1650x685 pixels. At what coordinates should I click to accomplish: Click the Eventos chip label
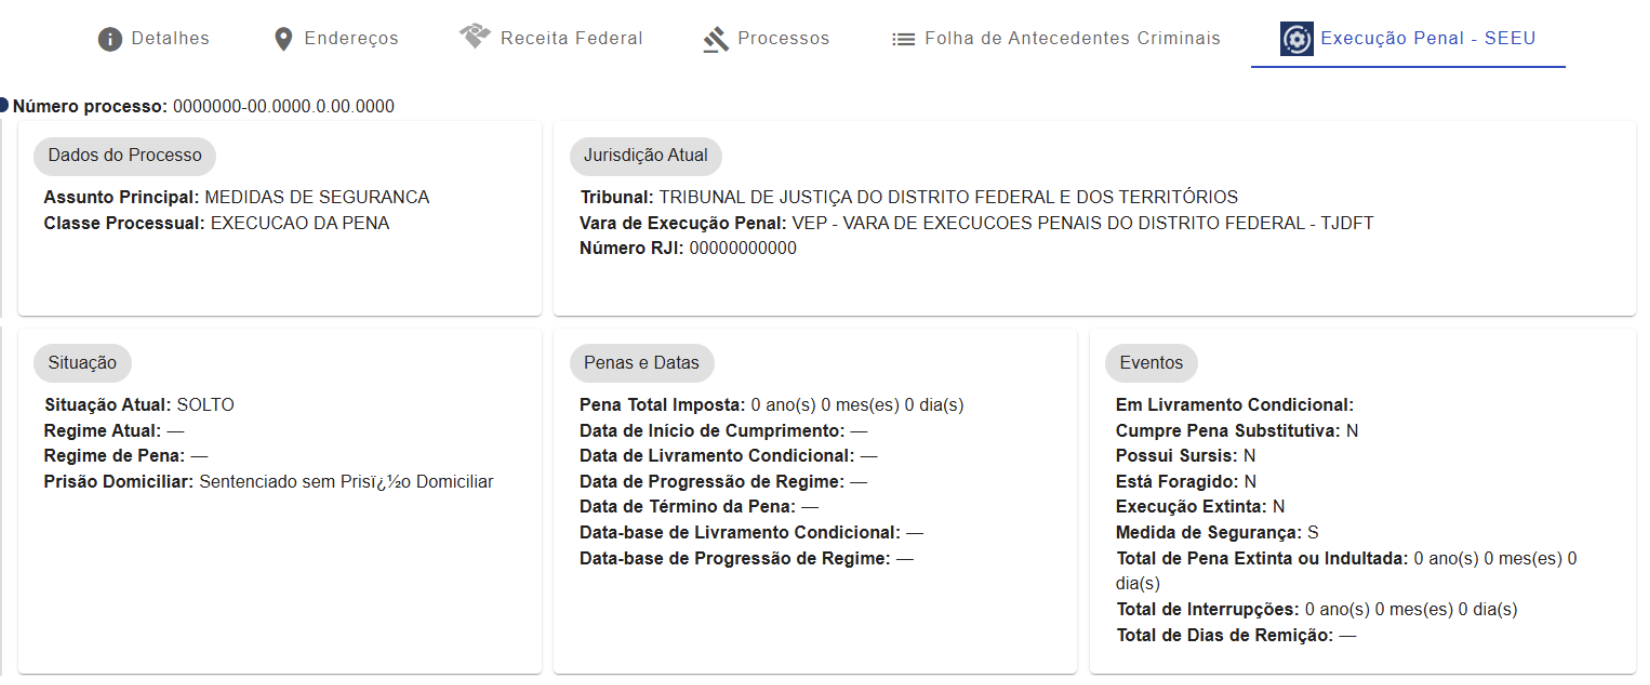1151,363
